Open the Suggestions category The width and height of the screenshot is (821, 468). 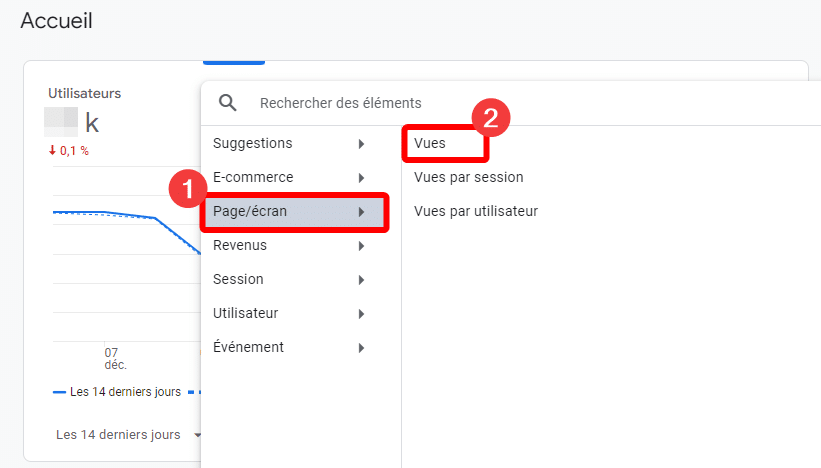tap(252, 144)
